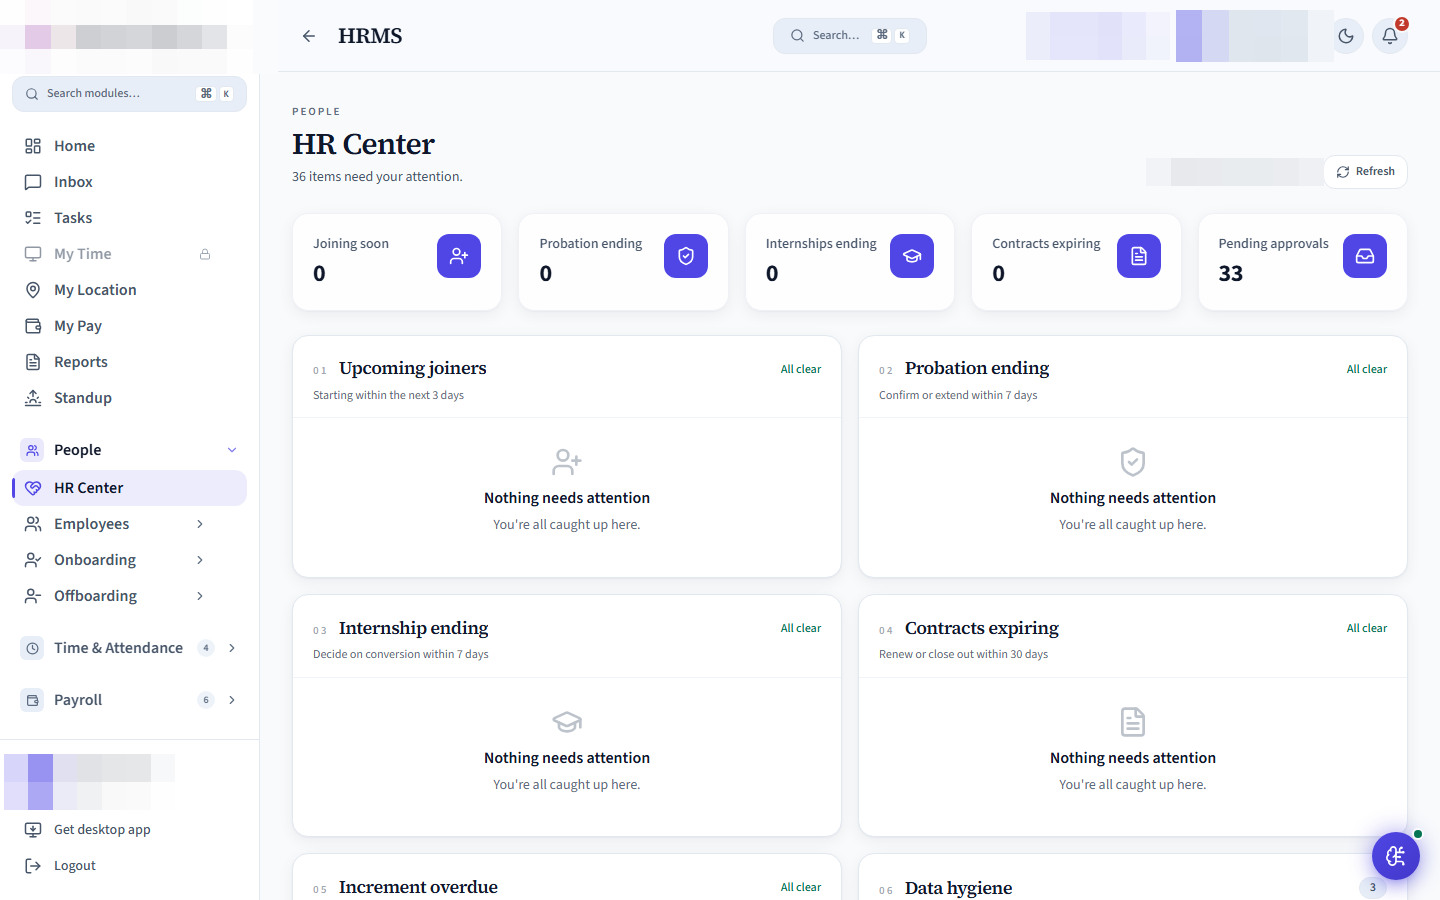Open My Location in the sidebar
Screen dimensions: 1440x900
point(129,290)
